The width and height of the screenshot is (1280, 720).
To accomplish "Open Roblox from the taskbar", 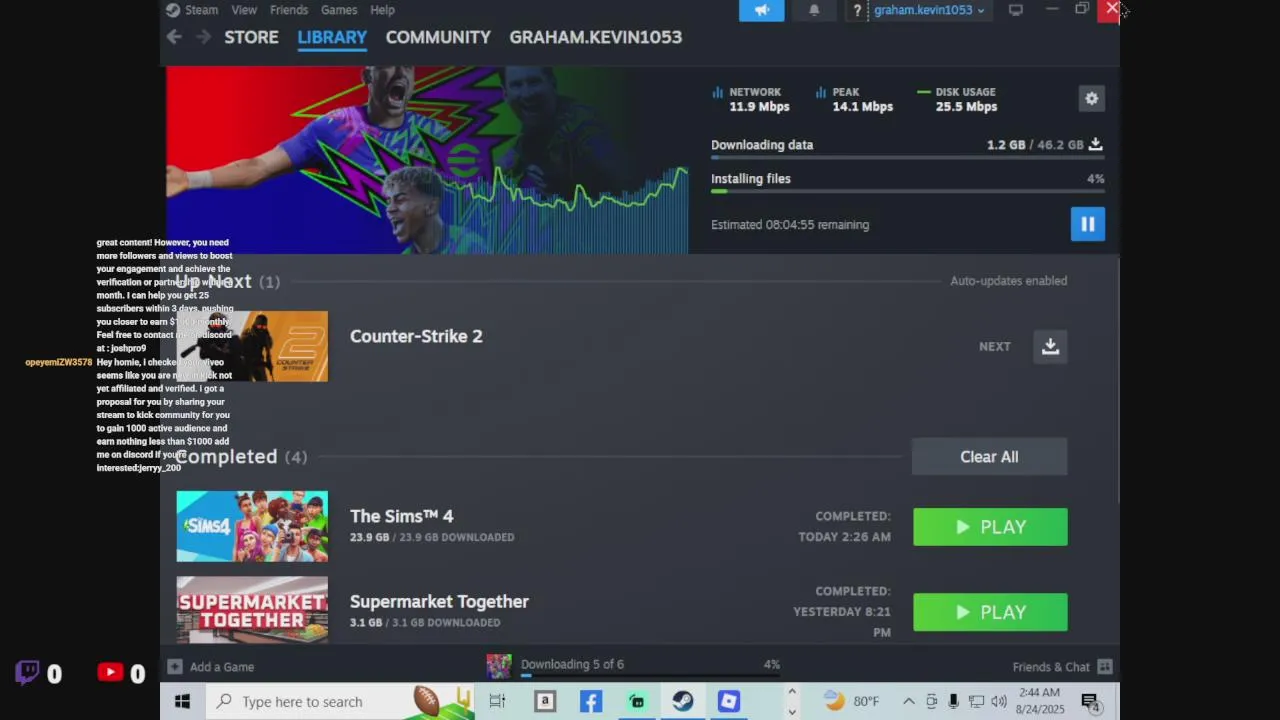I will tap(729, 702).
